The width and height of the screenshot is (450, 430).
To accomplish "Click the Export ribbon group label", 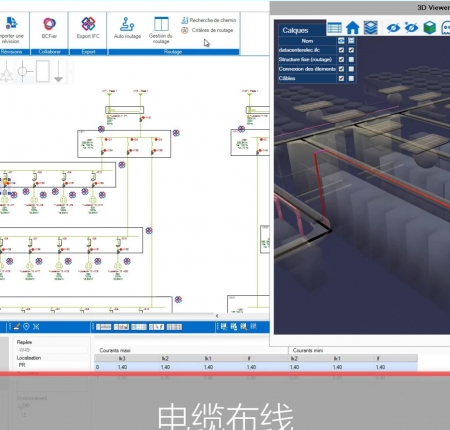I will click(88, 52).
